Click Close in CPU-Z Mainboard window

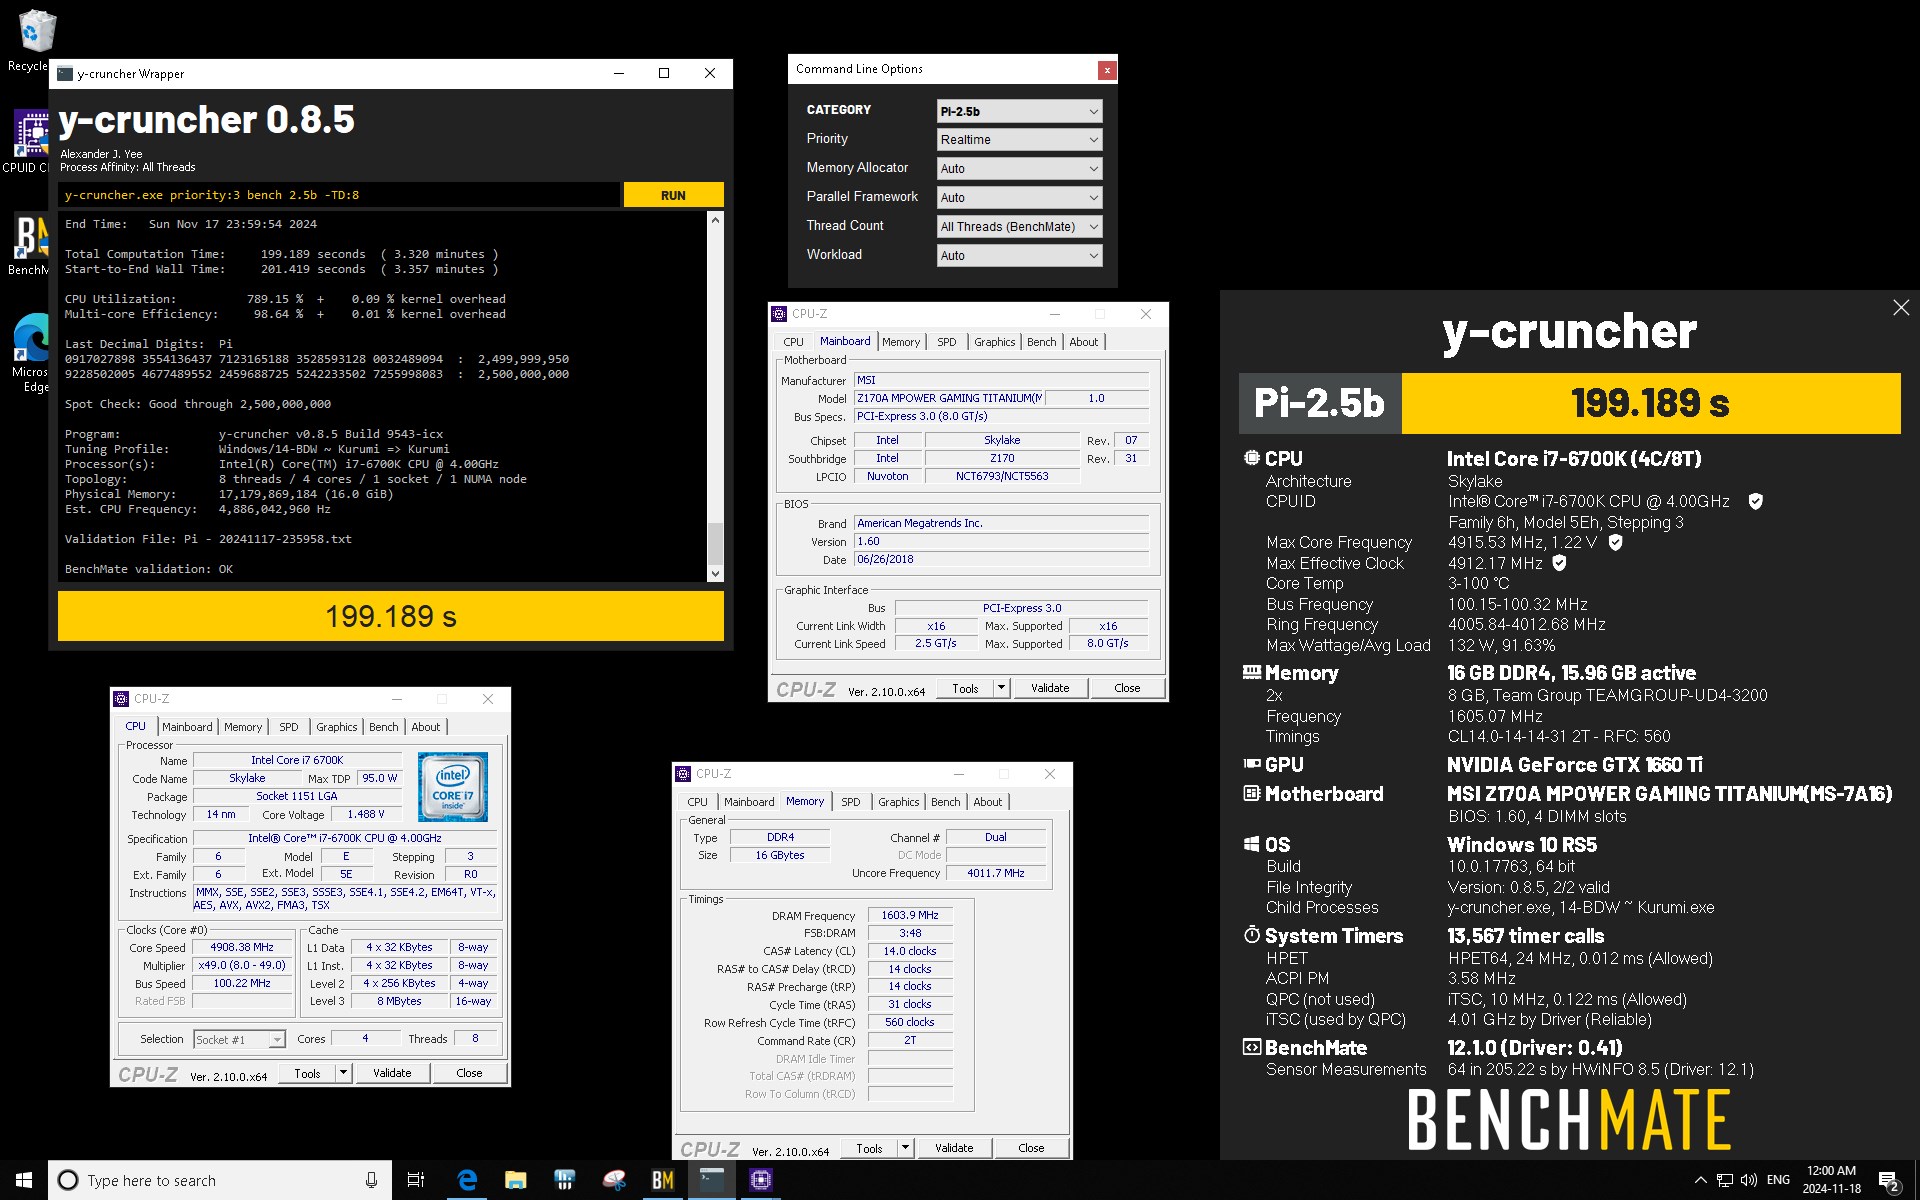point(1127,688)
